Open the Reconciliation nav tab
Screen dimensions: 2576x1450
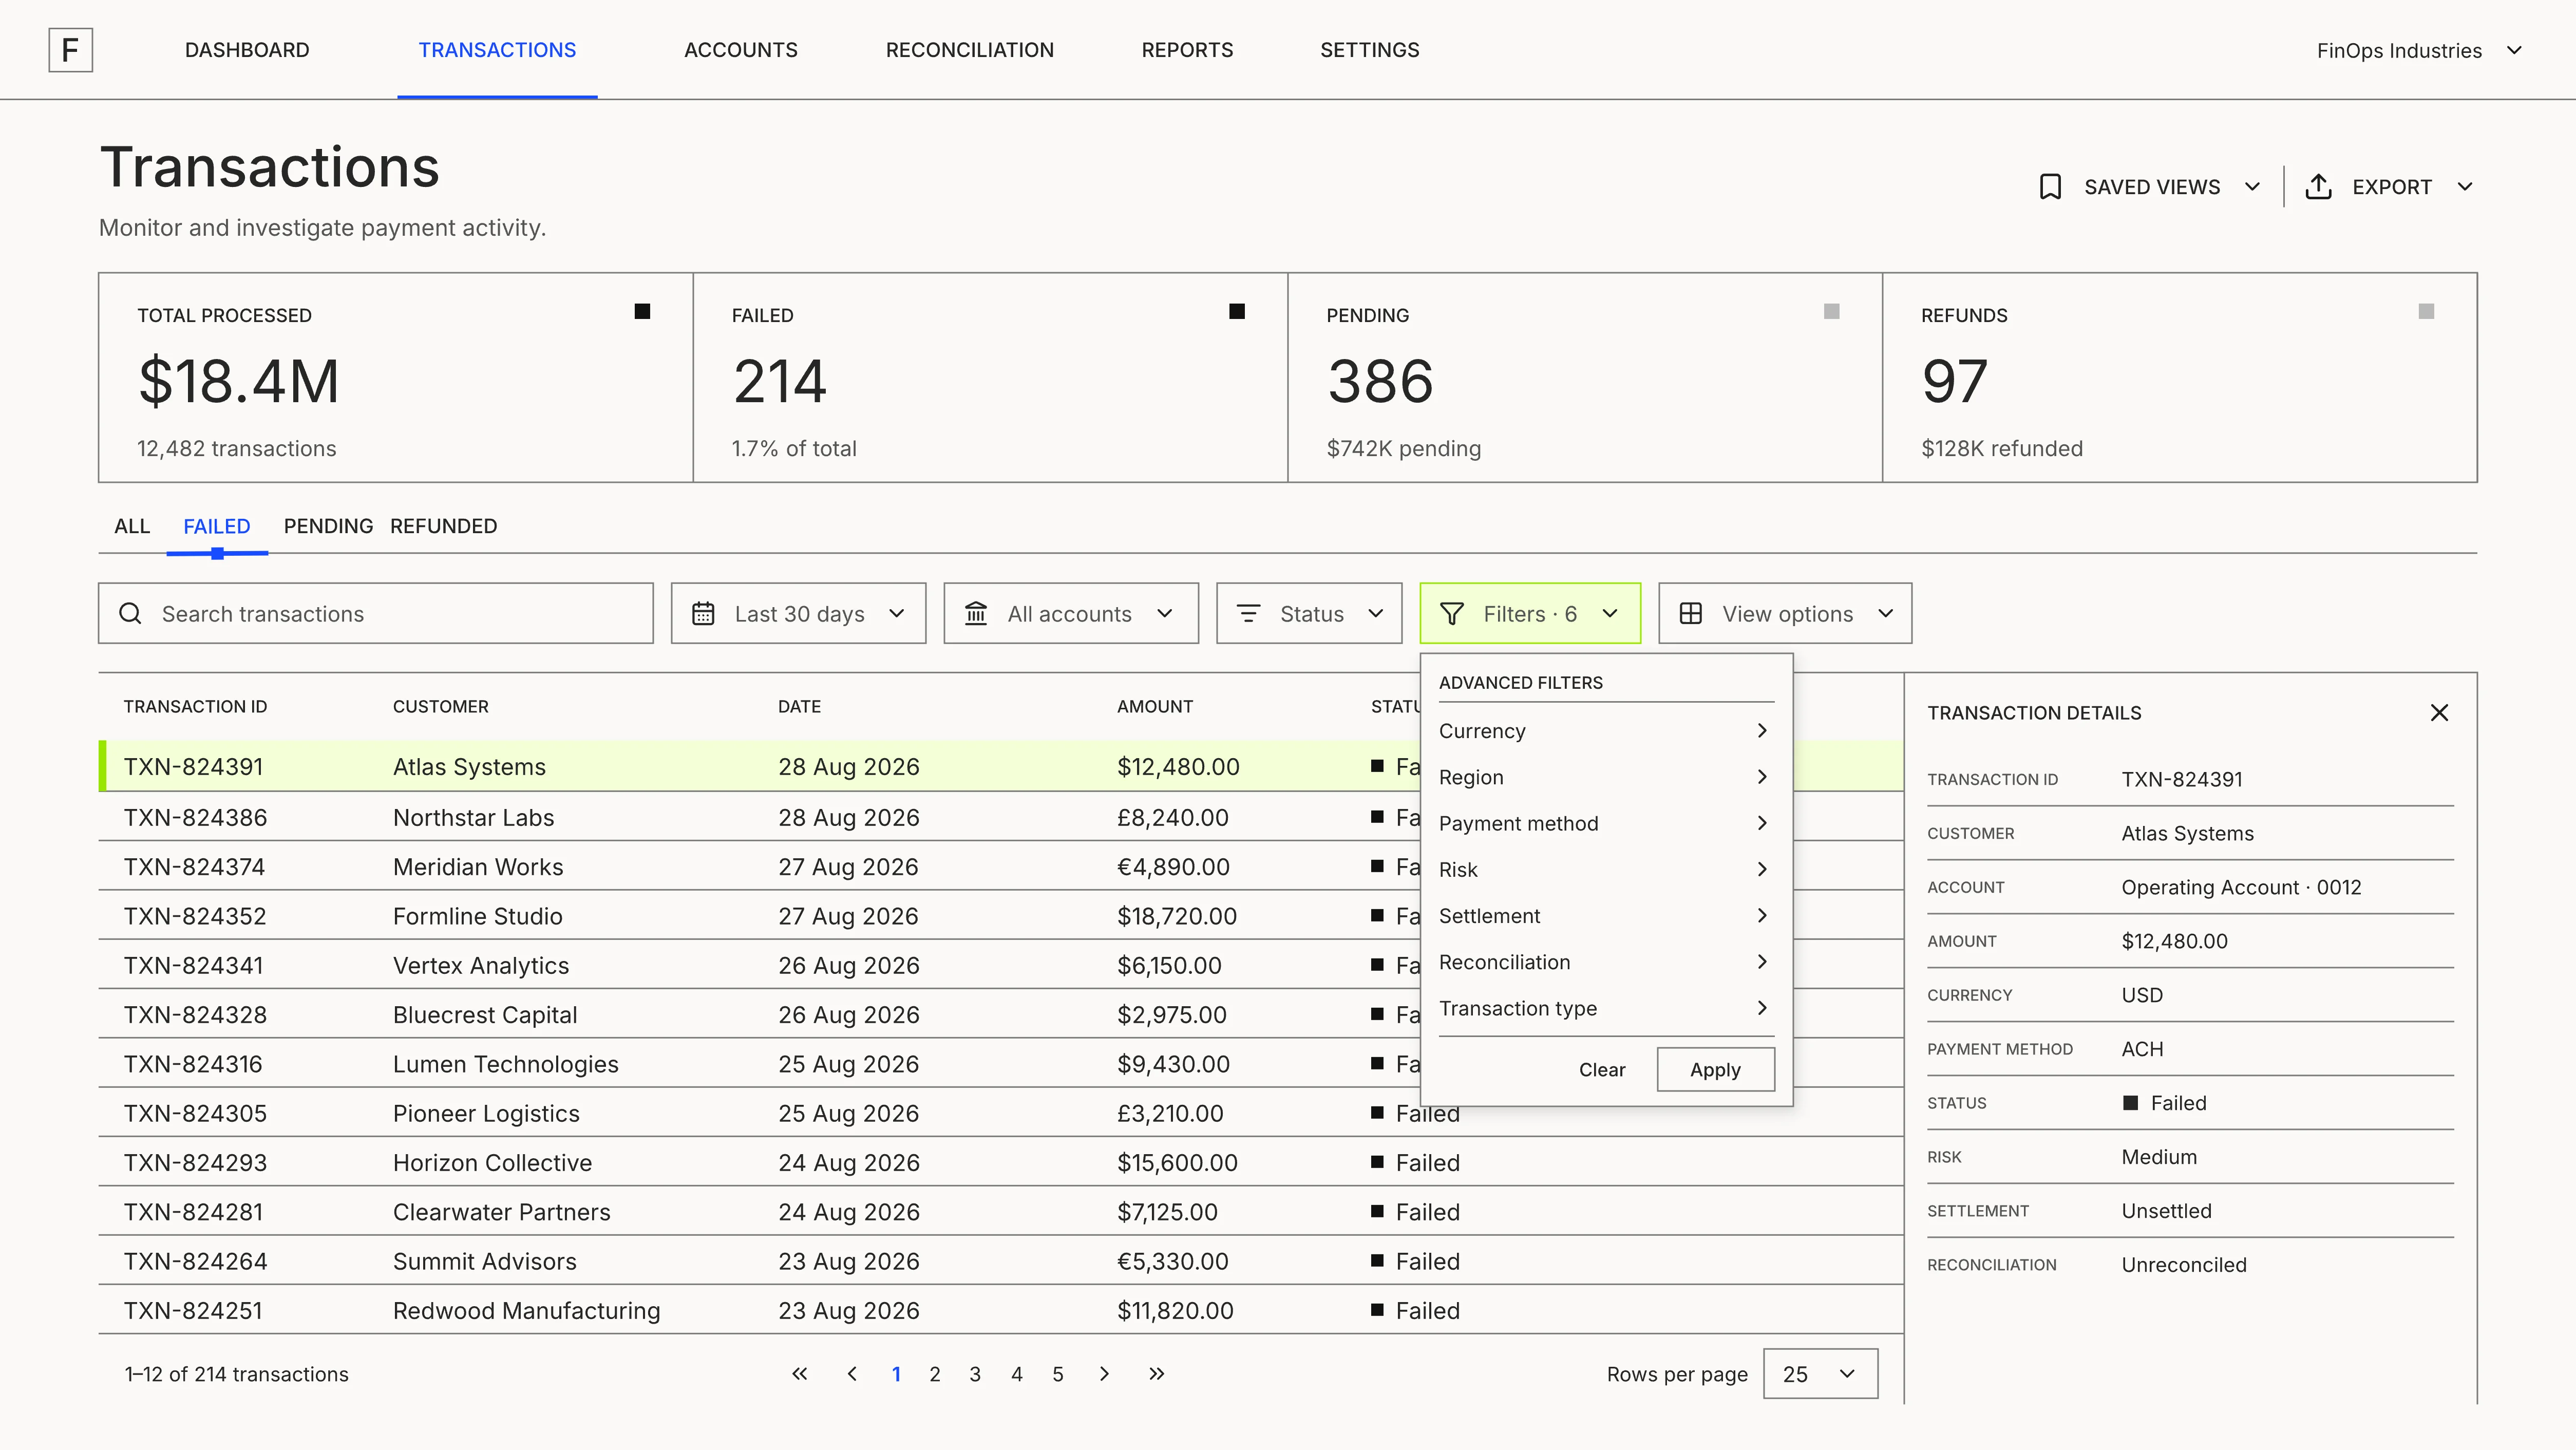click(x=969, y=50)
